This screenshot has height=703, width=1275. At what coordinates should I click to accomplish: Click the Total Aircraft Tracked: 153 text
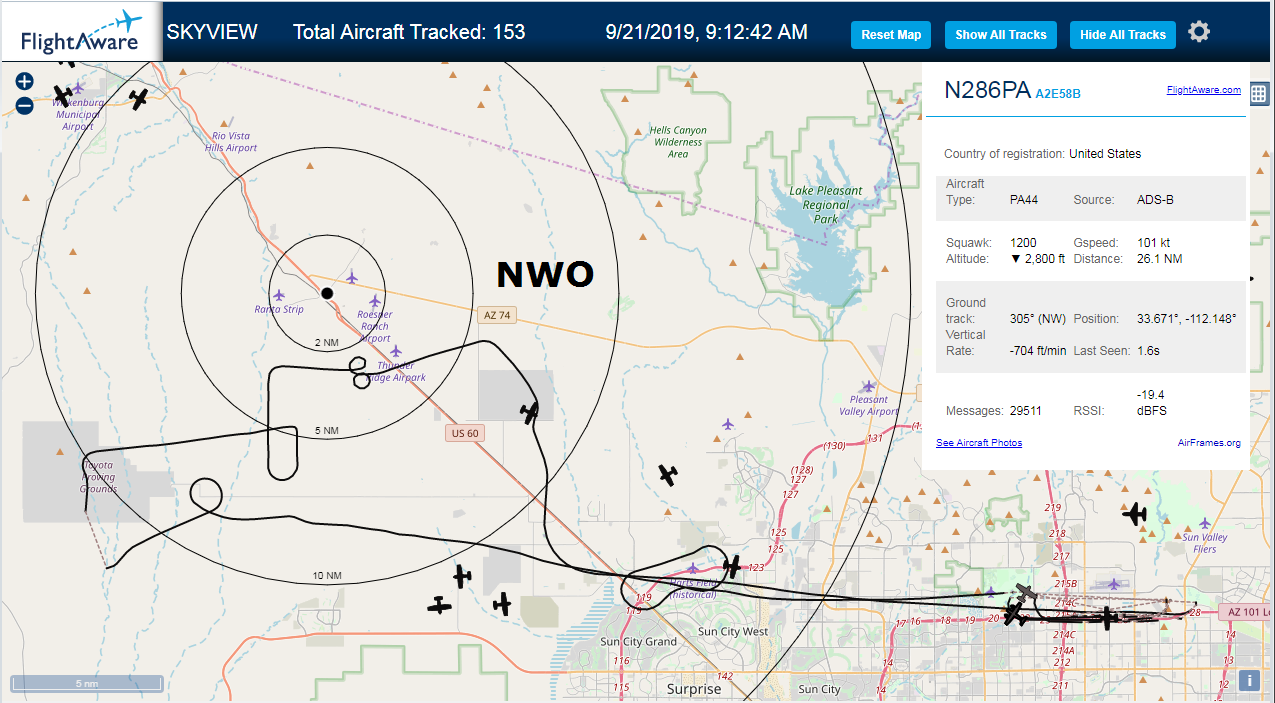click(x=409, y=32)
